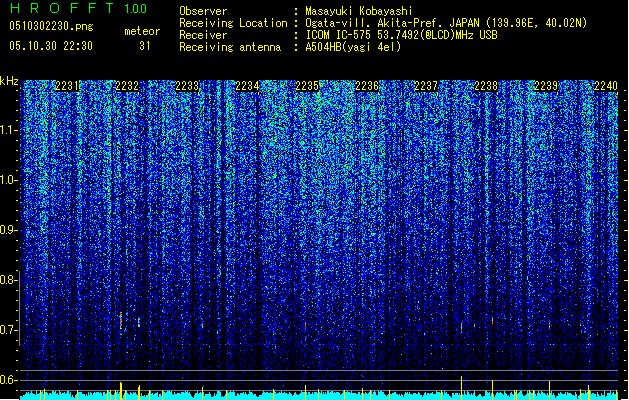The height and width of the screenshot is (400, 629).
Task: Click the 'Observer' field label
Action: pyautogui.click(x=203, y=11)
